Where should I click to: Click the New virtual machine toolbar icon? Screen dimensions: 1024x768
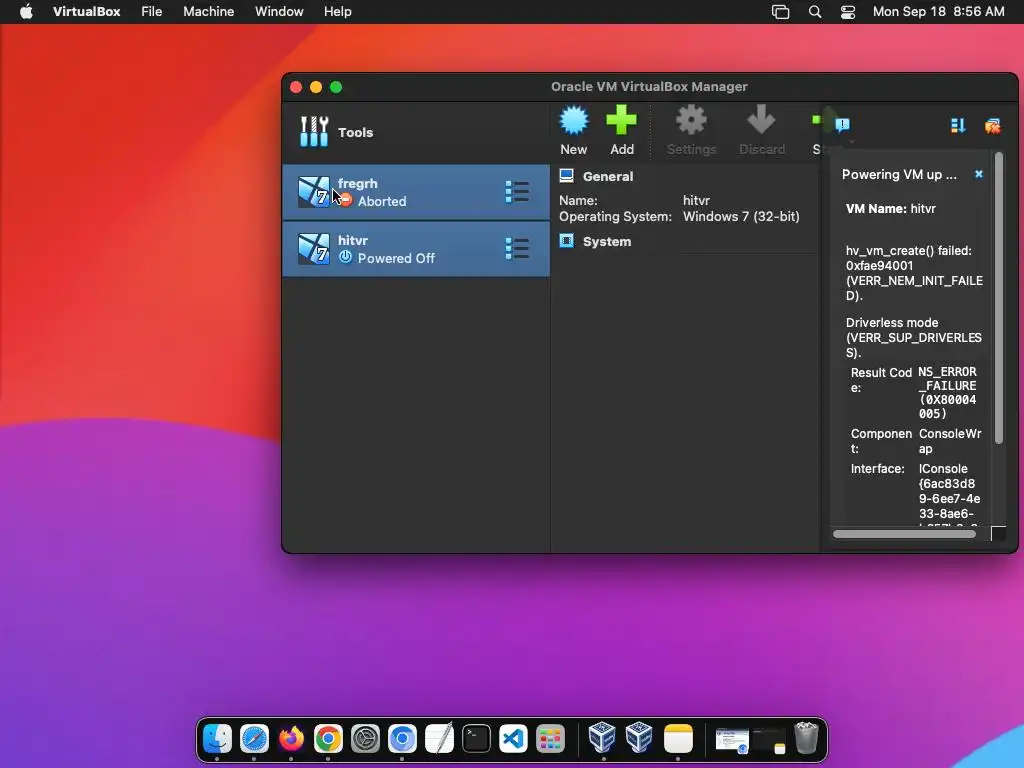coord(573,121)
